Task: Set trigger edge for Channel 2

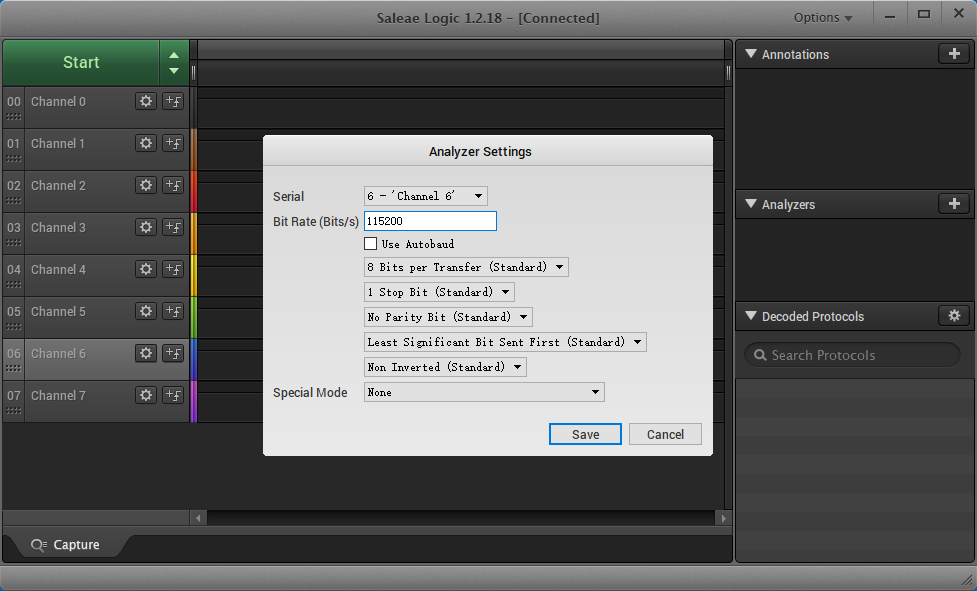Action: [173, 185]
